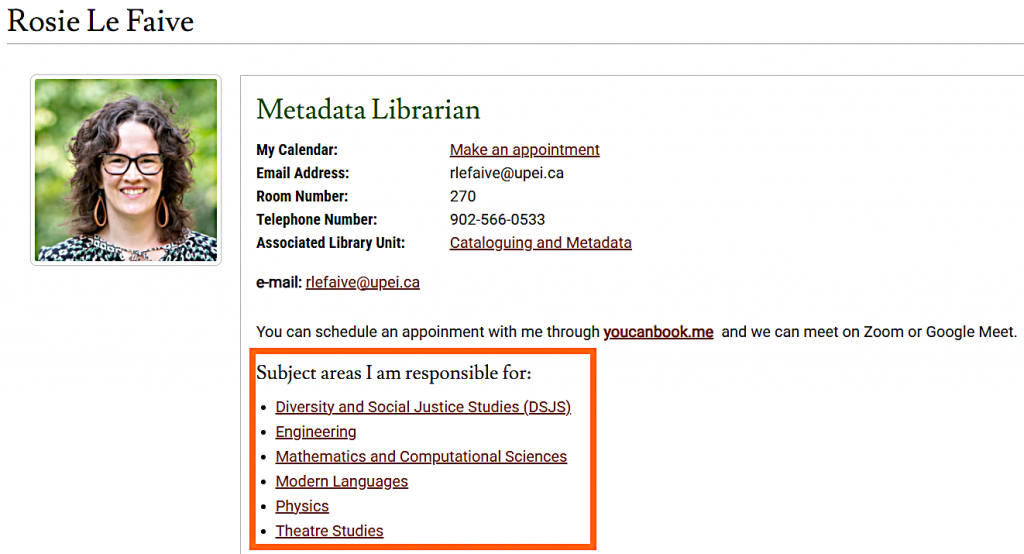Image resolution: width=1024 pixels, height=554 pixels.
Task: Open the youcanbook.me scheduling link
Action: pos(658,332)
